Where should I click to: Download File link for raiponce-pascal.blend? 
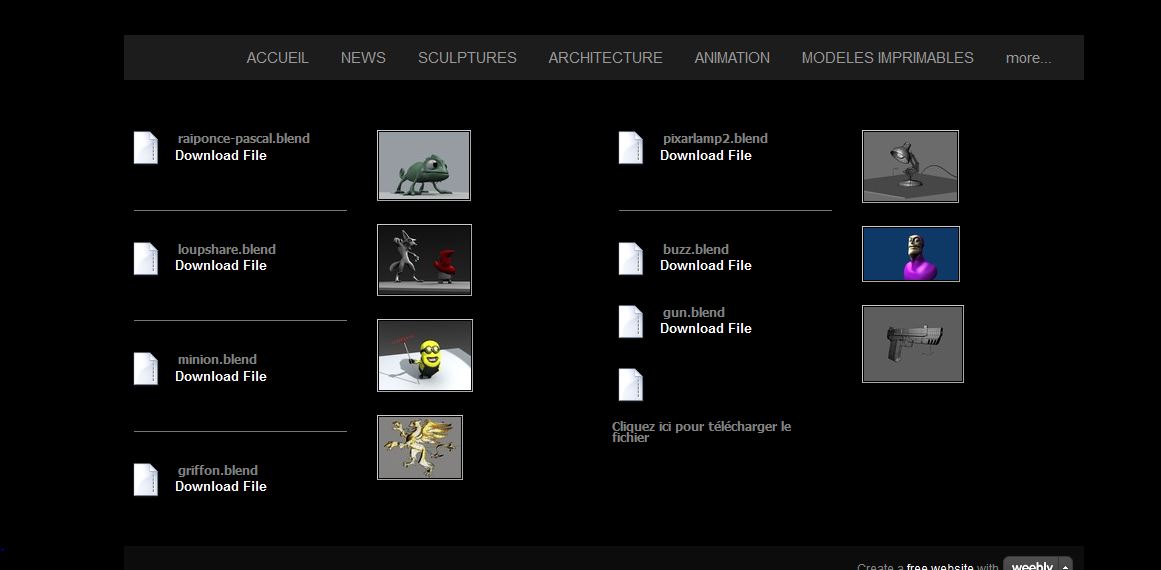point(221,155)
